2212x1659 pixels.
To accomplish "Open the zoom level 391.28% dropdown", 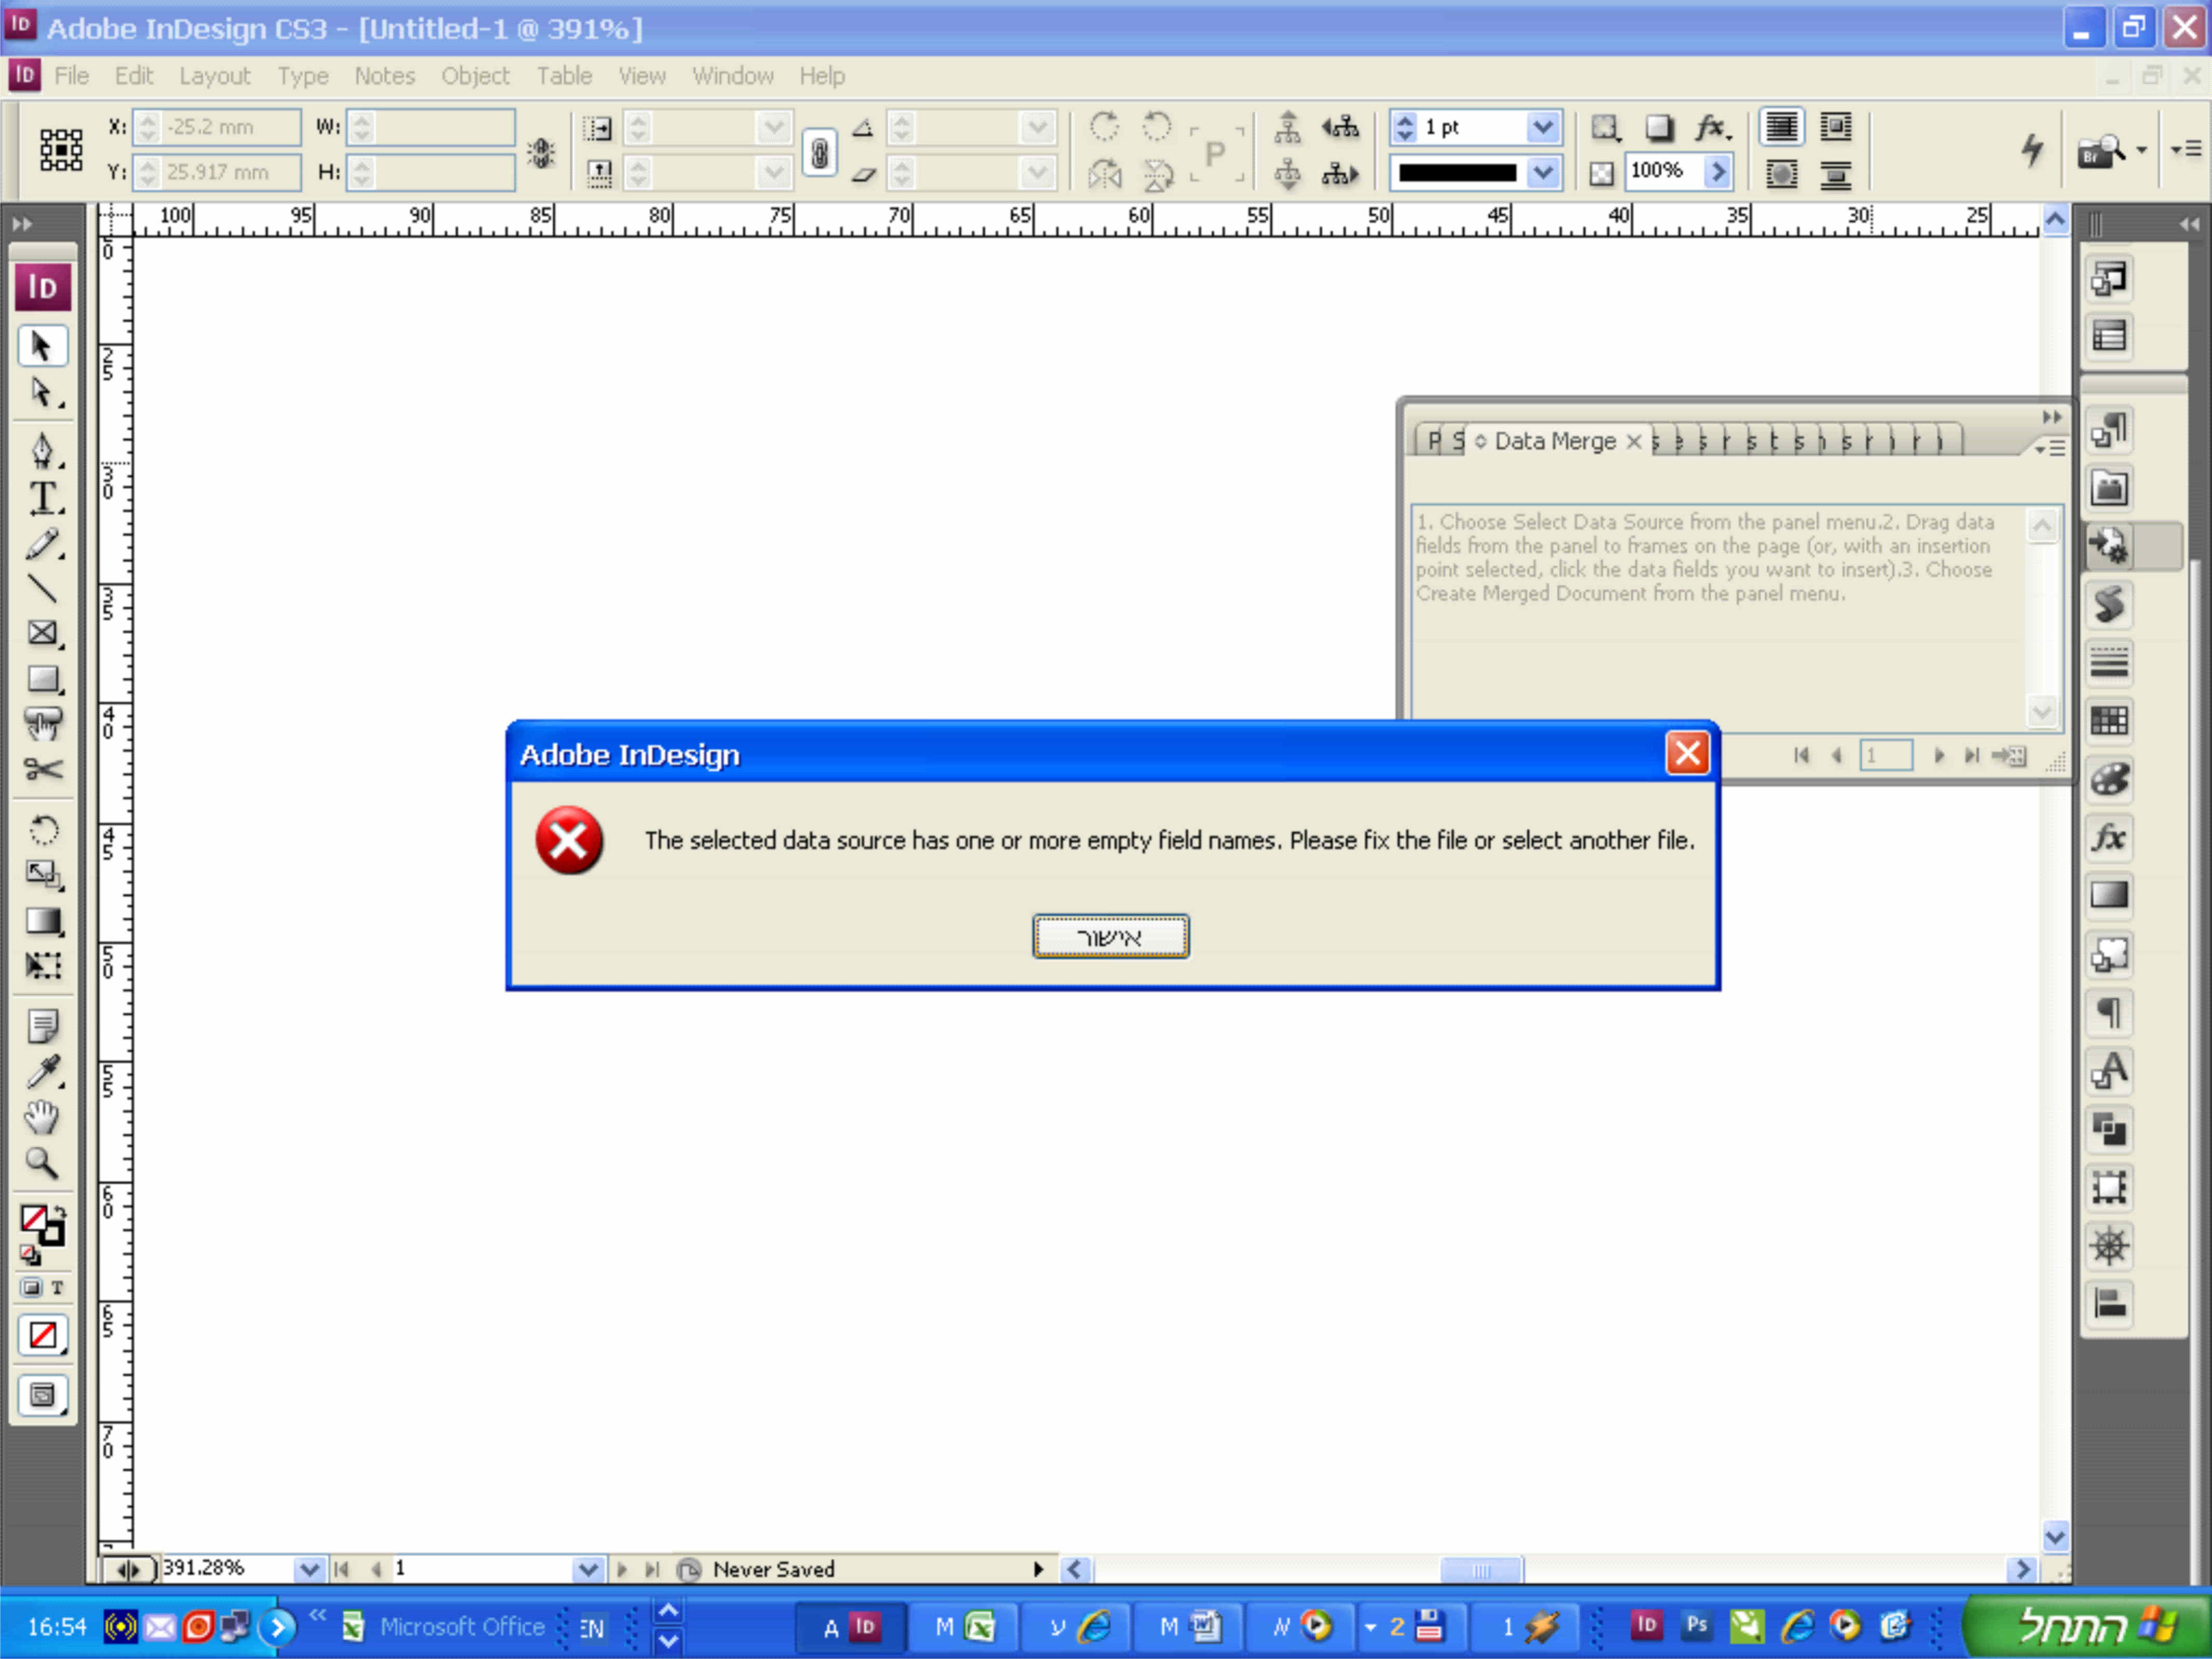I will [x=309, y=1569].
